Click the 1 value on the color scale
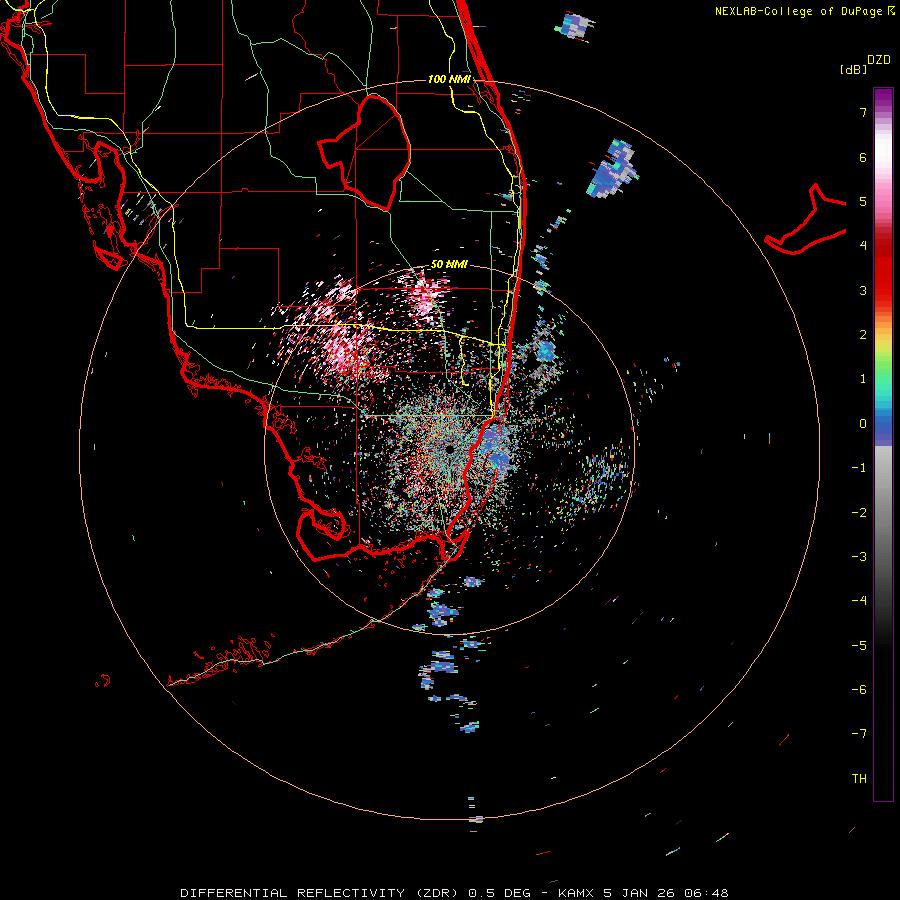Screen dimensions: 900x900 click(863, 379)
